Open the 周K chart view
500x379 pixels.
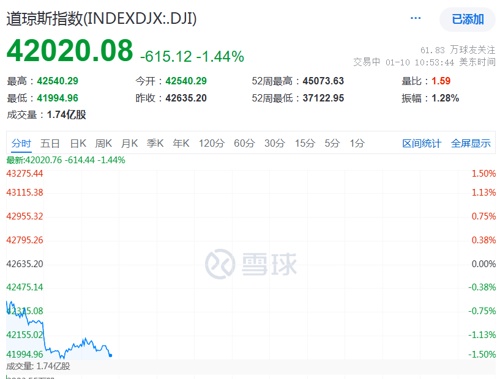tap(103, 143)
